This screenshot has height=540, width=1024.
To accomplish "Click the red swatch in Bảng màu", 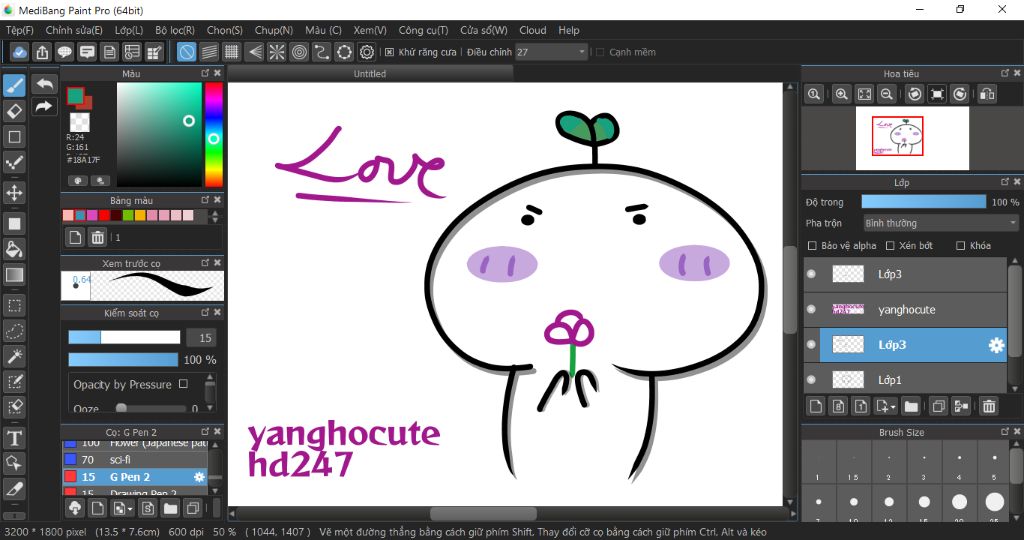I will pos(104,215).
